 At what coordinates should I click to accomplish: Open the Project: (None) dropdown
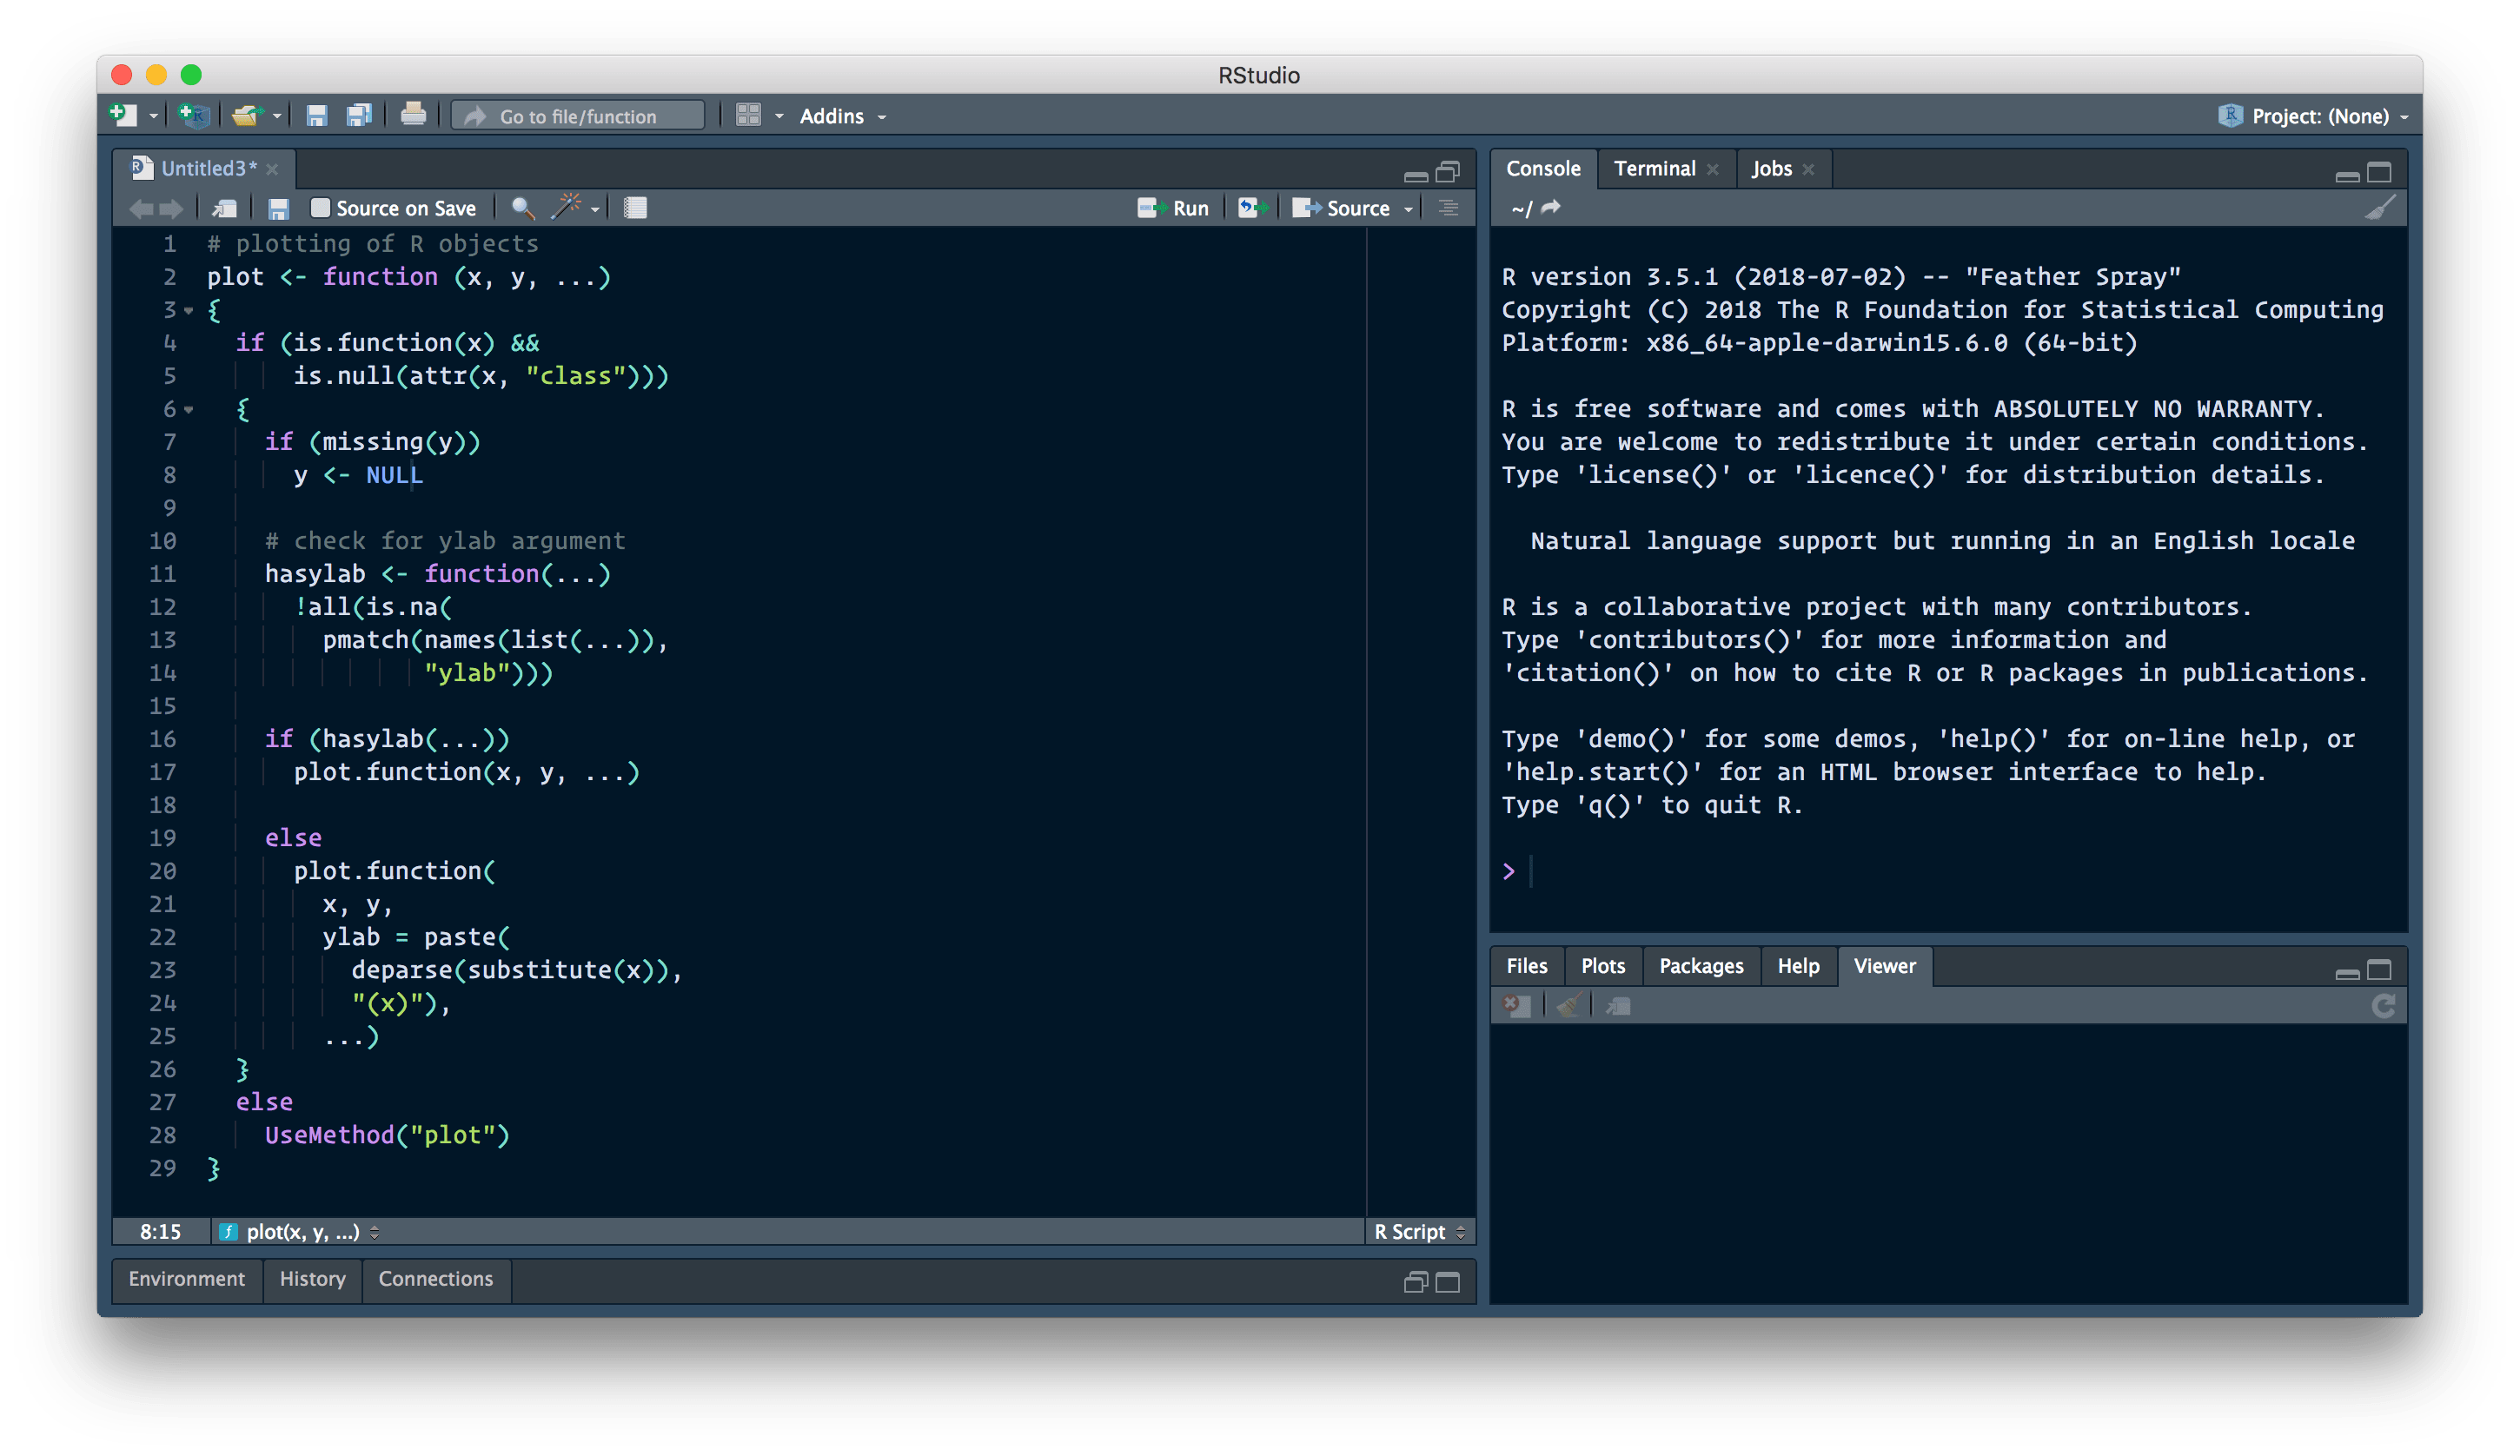tap(2318, 116)
